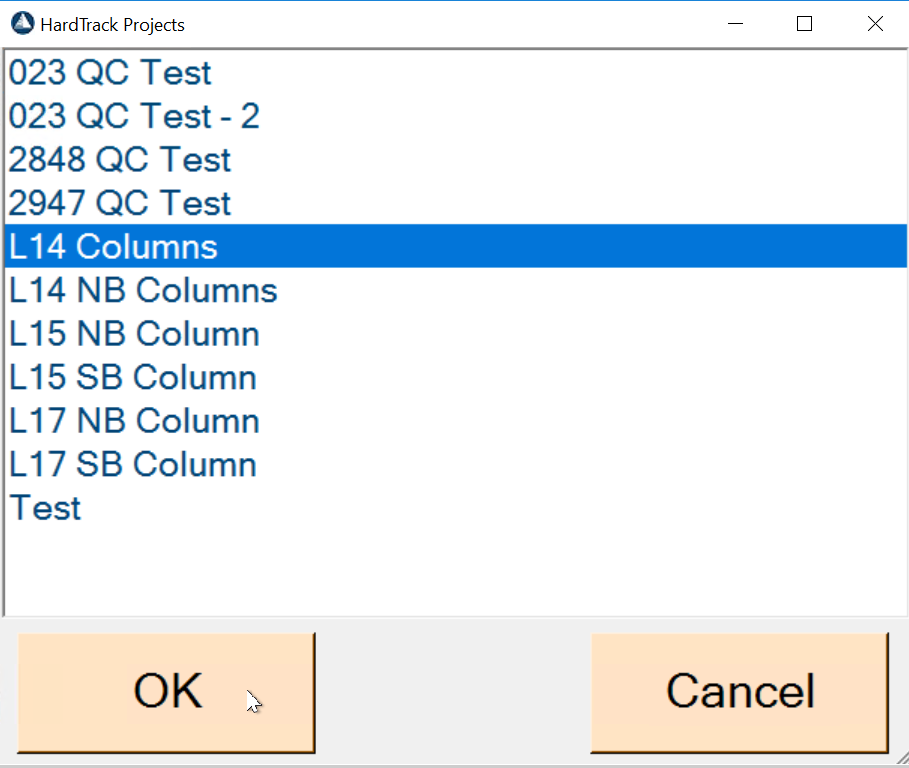Click the blank list area below Test
Screen dimensions: 909x768
(450, 570)
